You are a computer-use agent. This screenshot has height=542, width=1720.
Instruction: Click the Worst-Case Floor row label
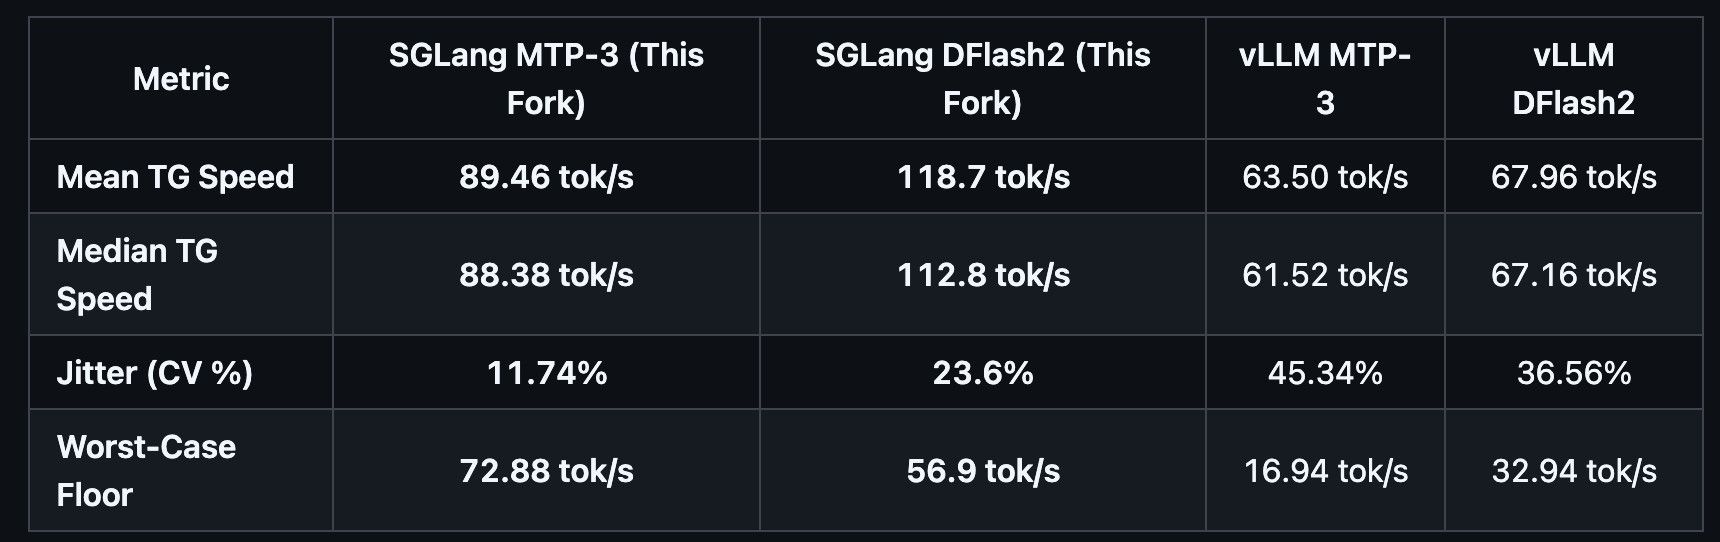146,470
